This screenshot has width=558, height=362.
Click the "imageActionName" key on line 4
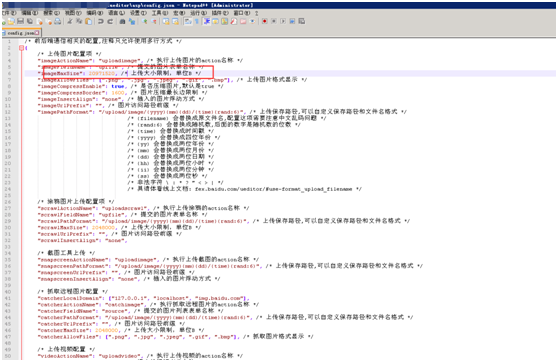[x=66, y=61]
